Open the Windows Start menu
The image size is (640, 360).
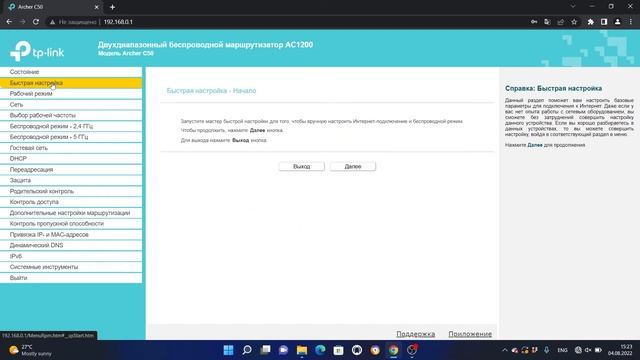pos(229,350)
